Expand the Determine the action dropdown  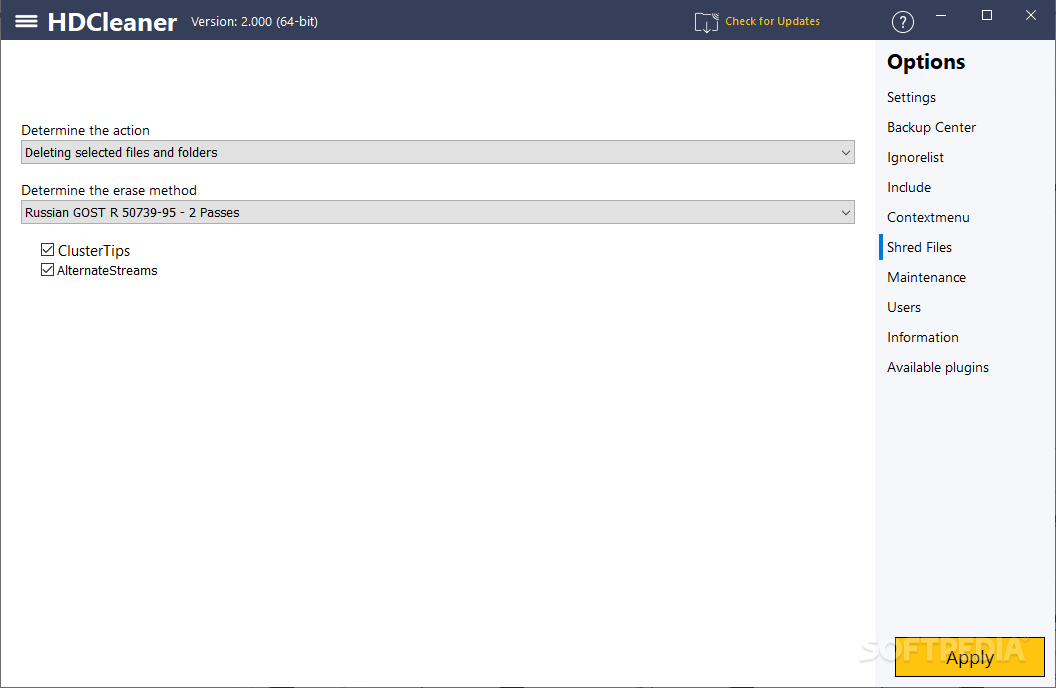(x=438, y=152)
